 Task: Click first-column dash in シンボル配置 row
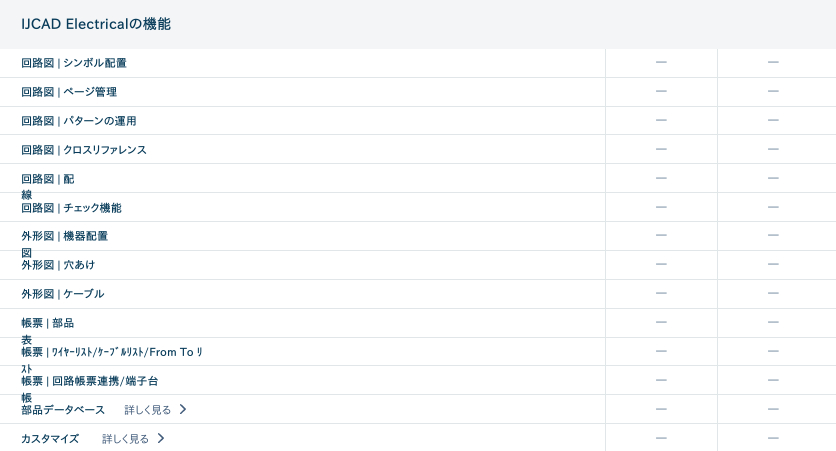[x=661, y=63]
